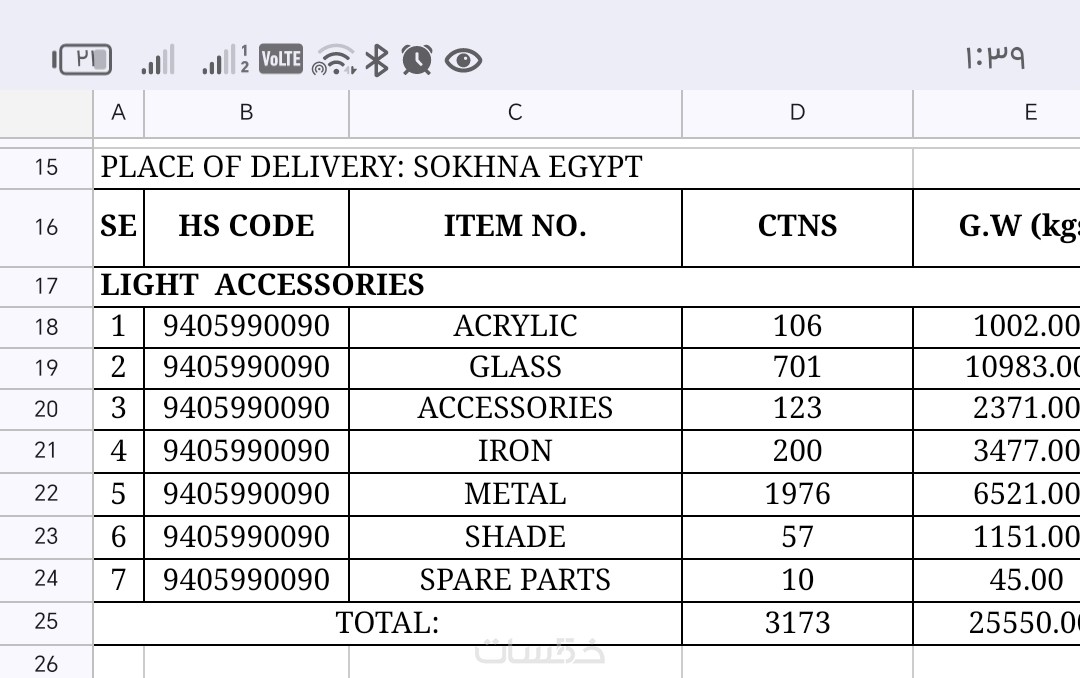Select the row 25 header
Viewport: 1080px width, 678px height.
point(46,622)
